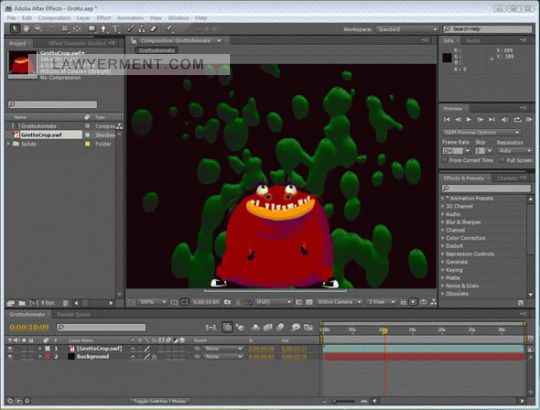
Task: Enable motion blur for timeline layers
Action: (280, 327)
